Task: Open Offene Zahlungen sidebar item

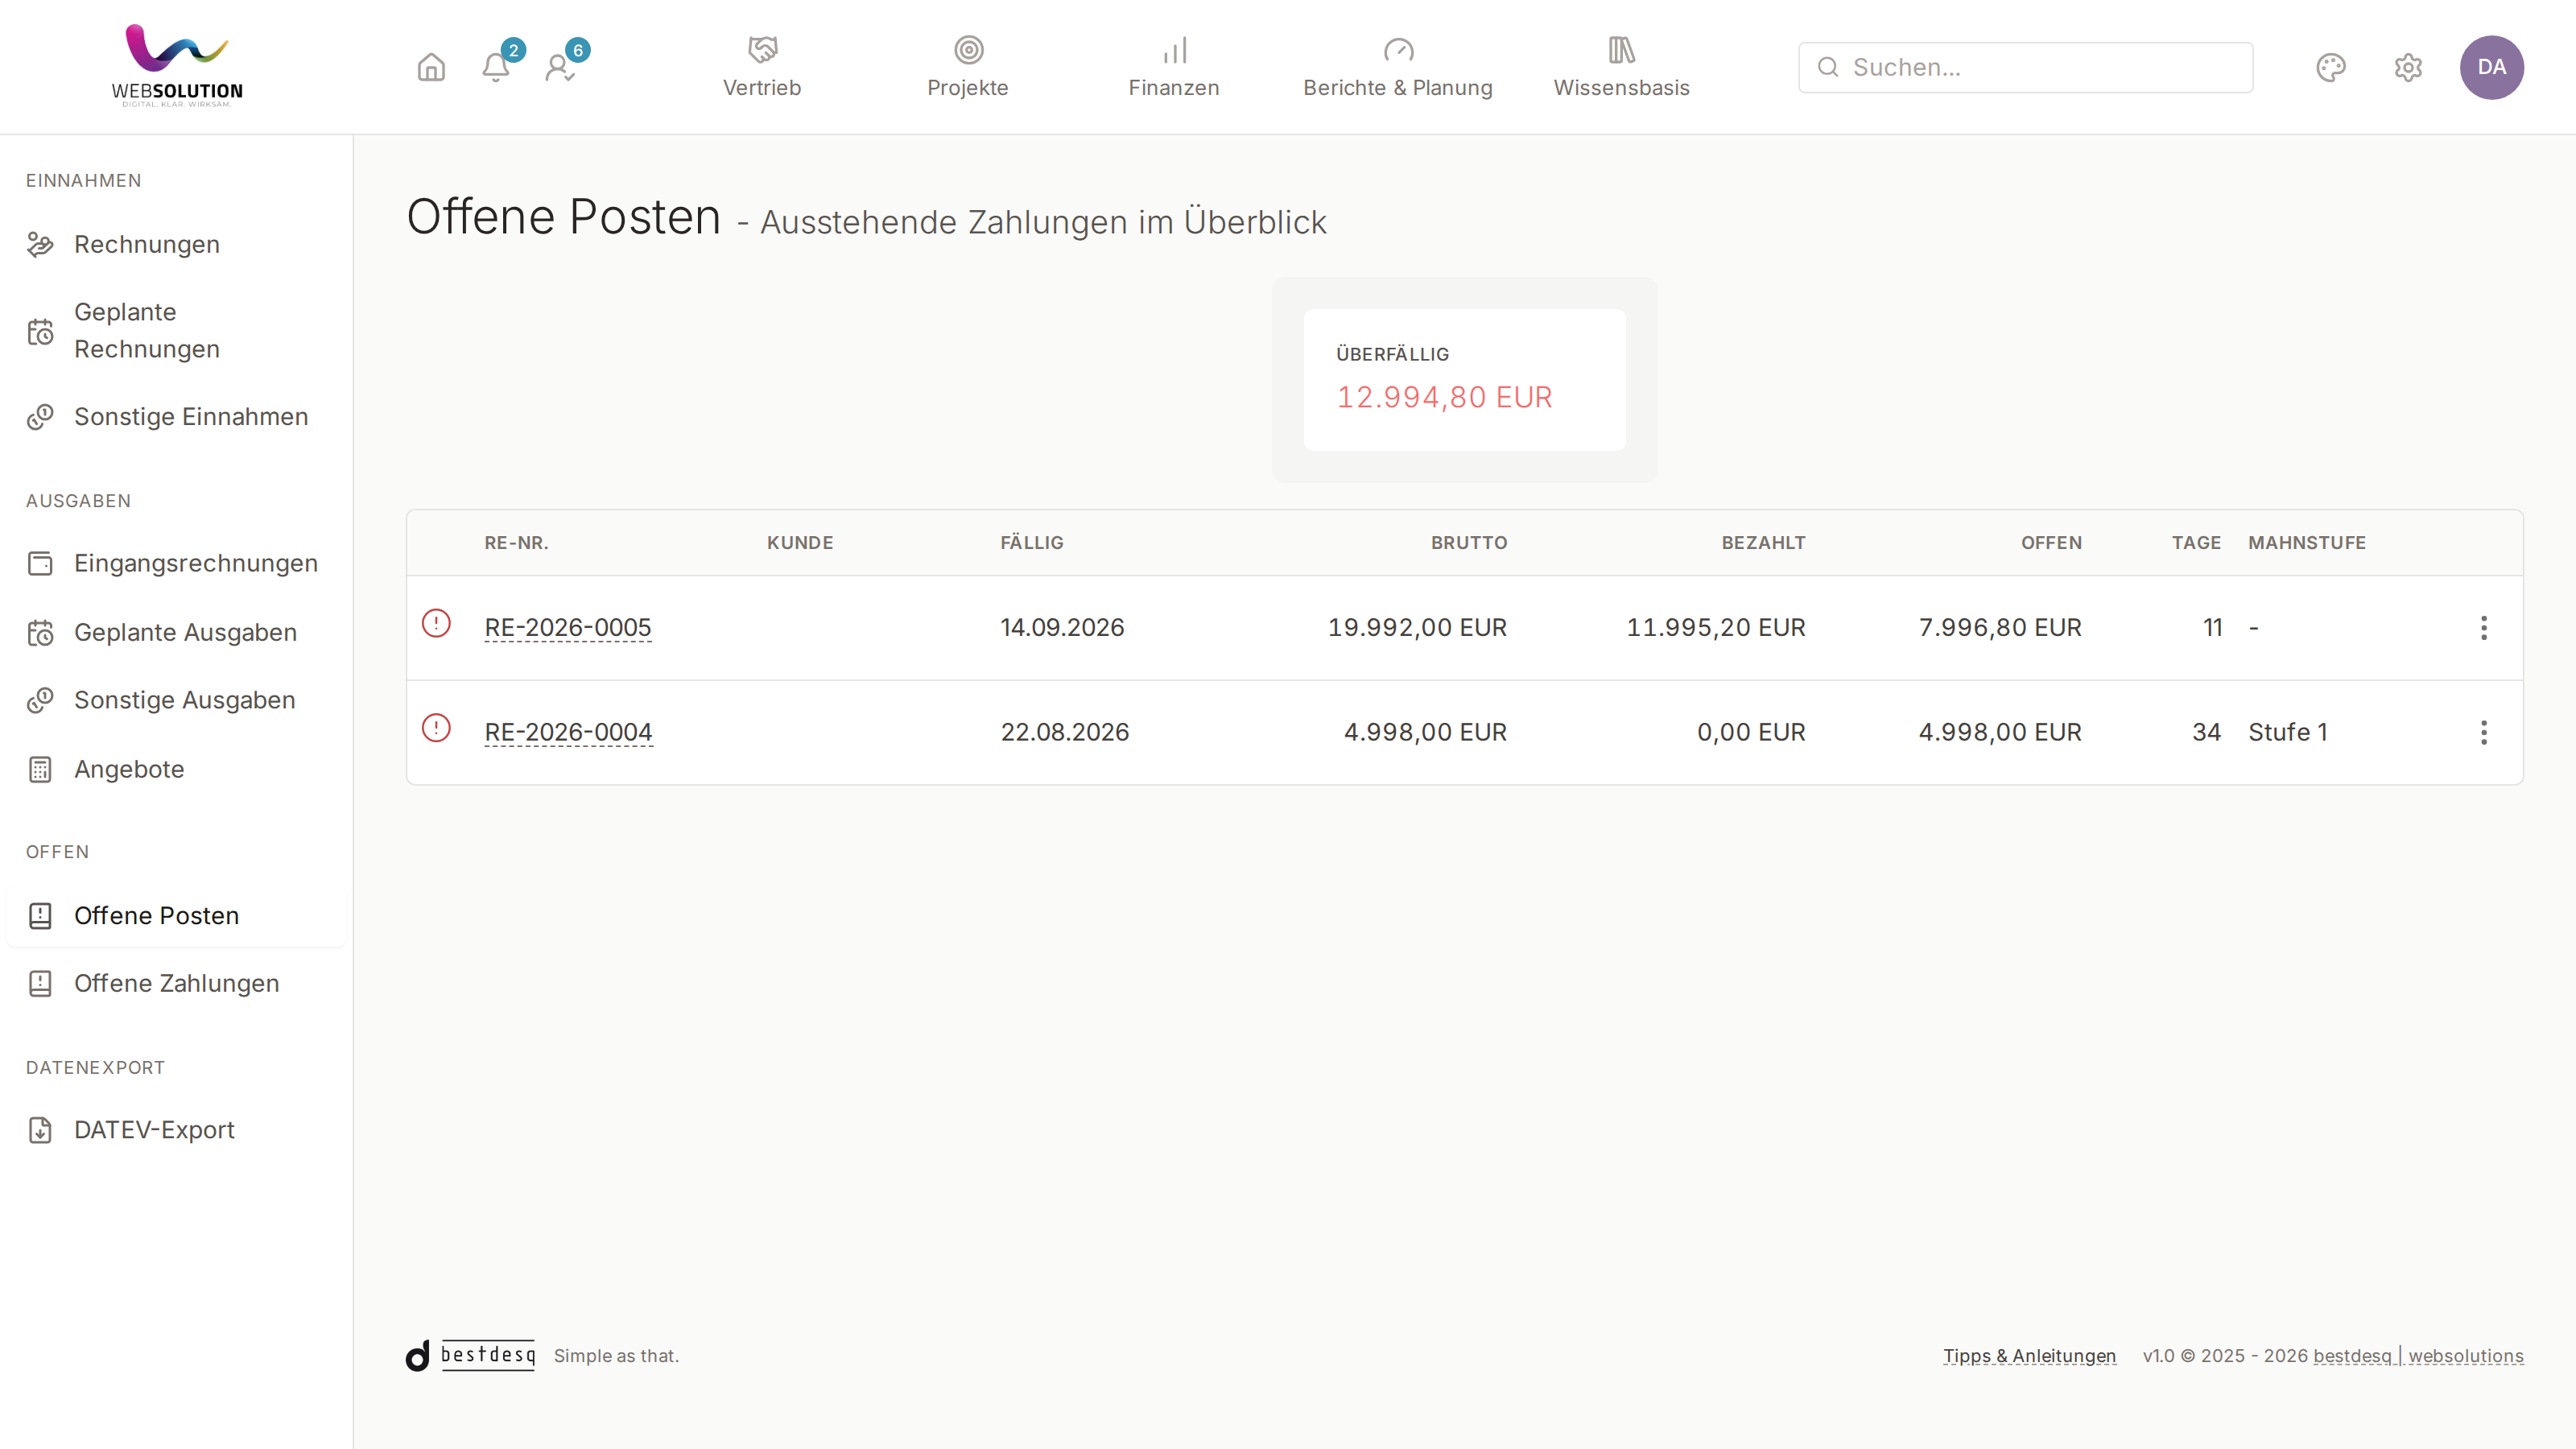Action: click(176, 983)
